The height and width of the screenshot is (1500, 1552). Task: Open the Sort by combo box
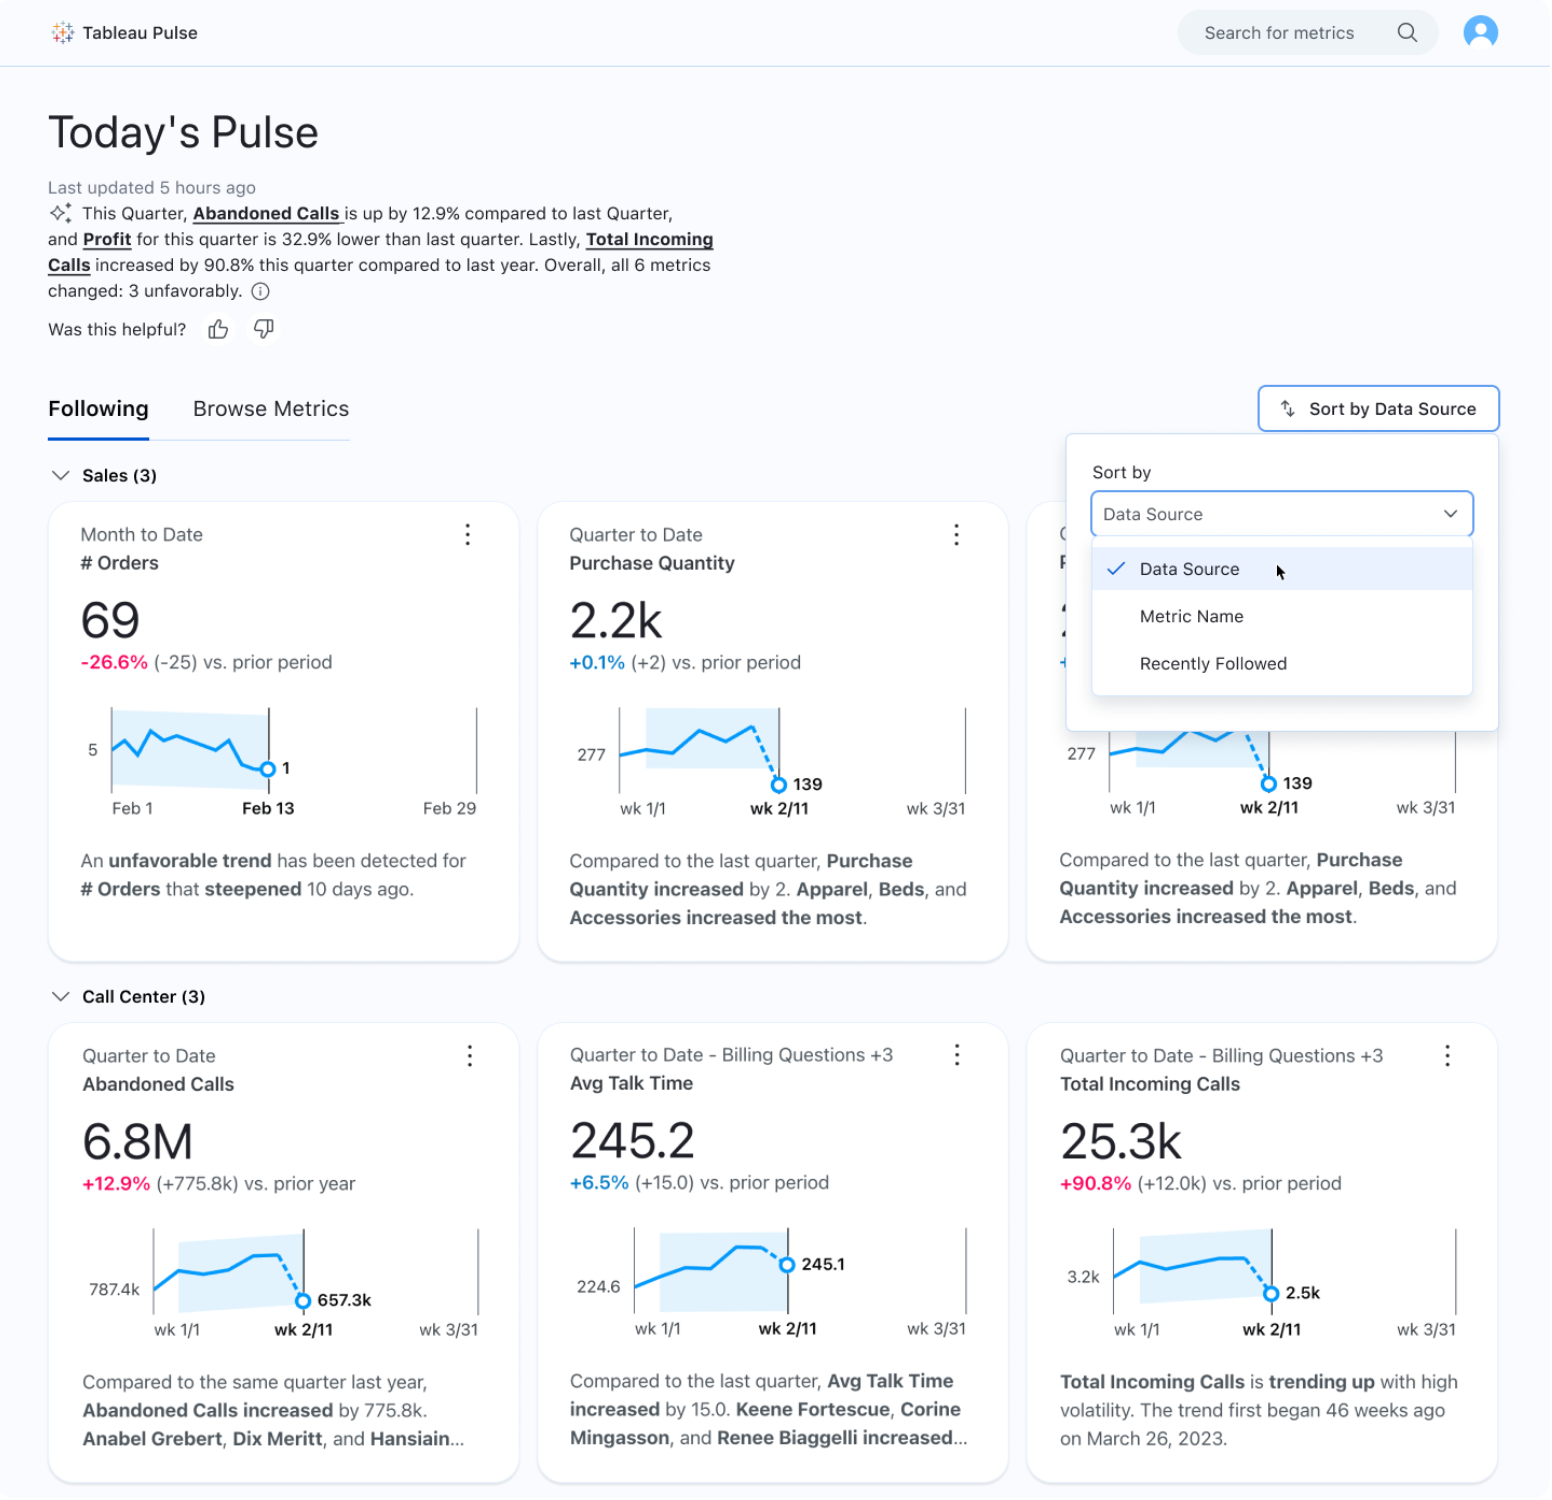click(x=1281, y=514)
